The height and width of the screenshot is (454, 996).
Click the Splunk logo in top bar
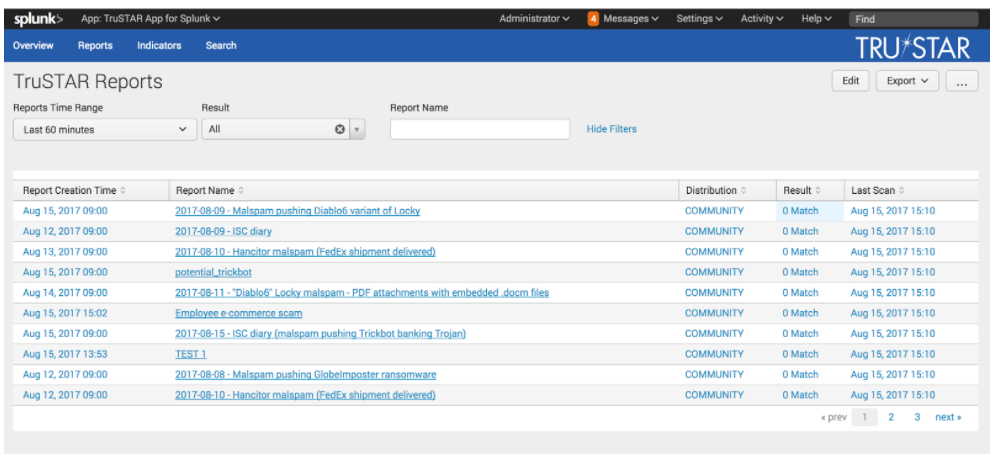tap(38, 18)
